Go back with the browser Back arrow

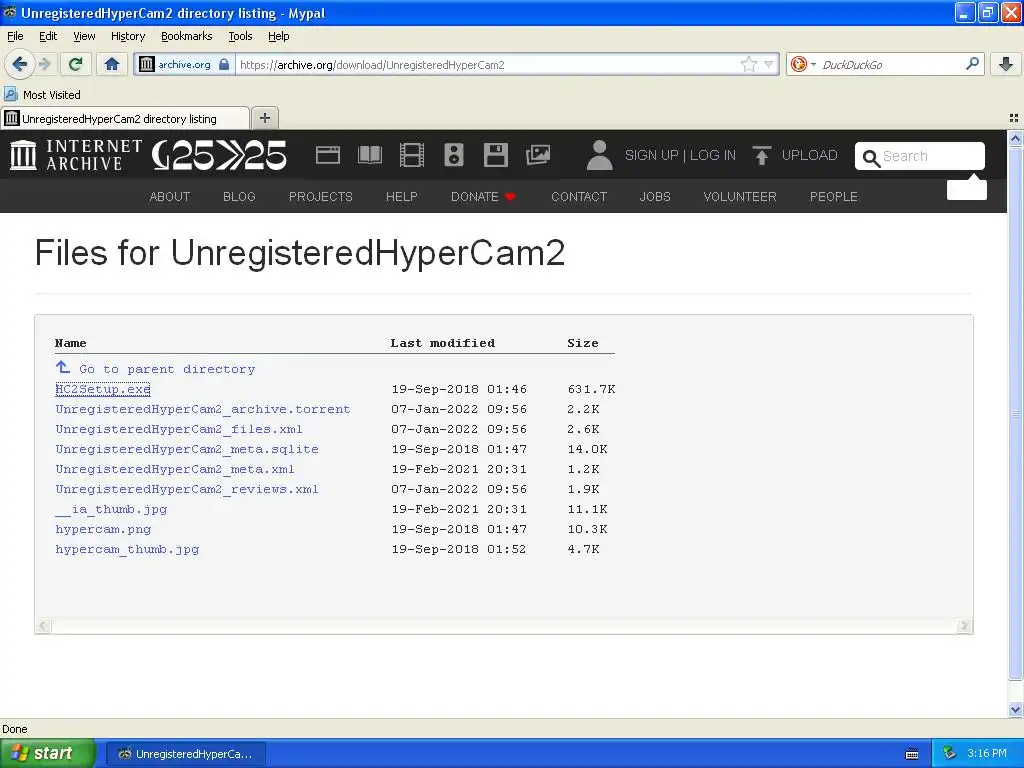point(19,64)
